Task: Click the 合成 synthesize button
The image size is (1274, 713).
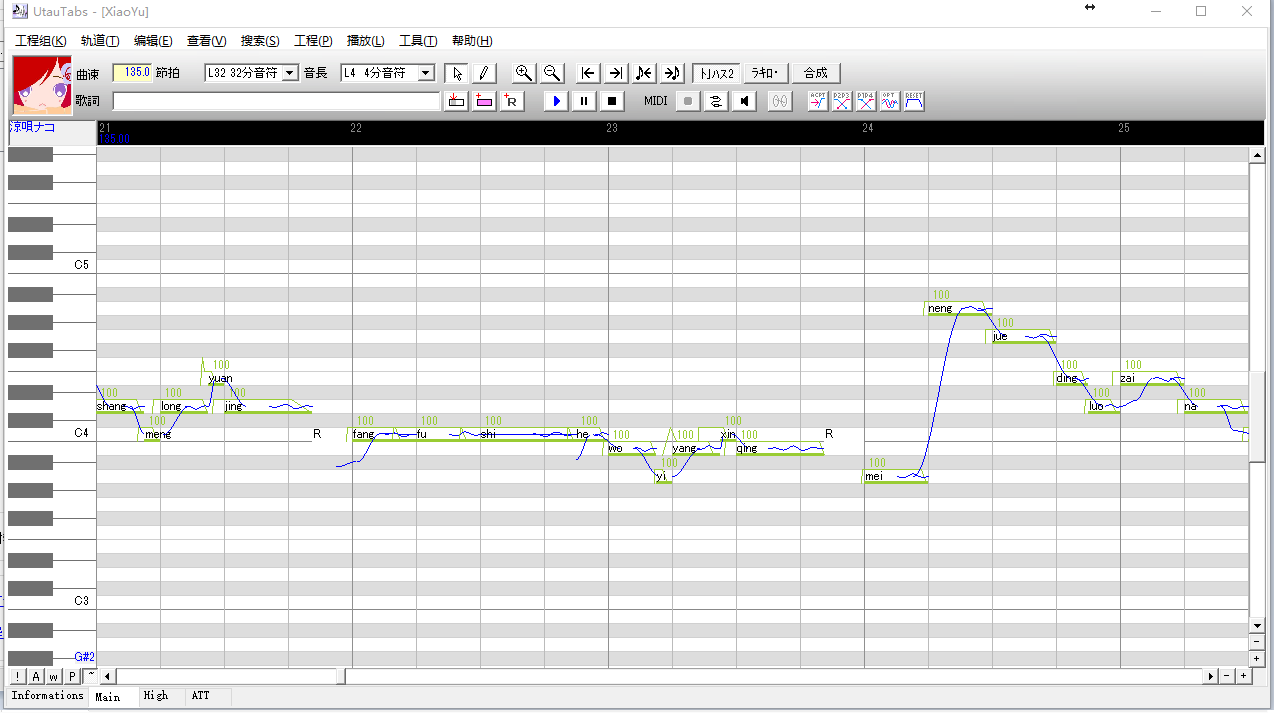Action: 816,73
